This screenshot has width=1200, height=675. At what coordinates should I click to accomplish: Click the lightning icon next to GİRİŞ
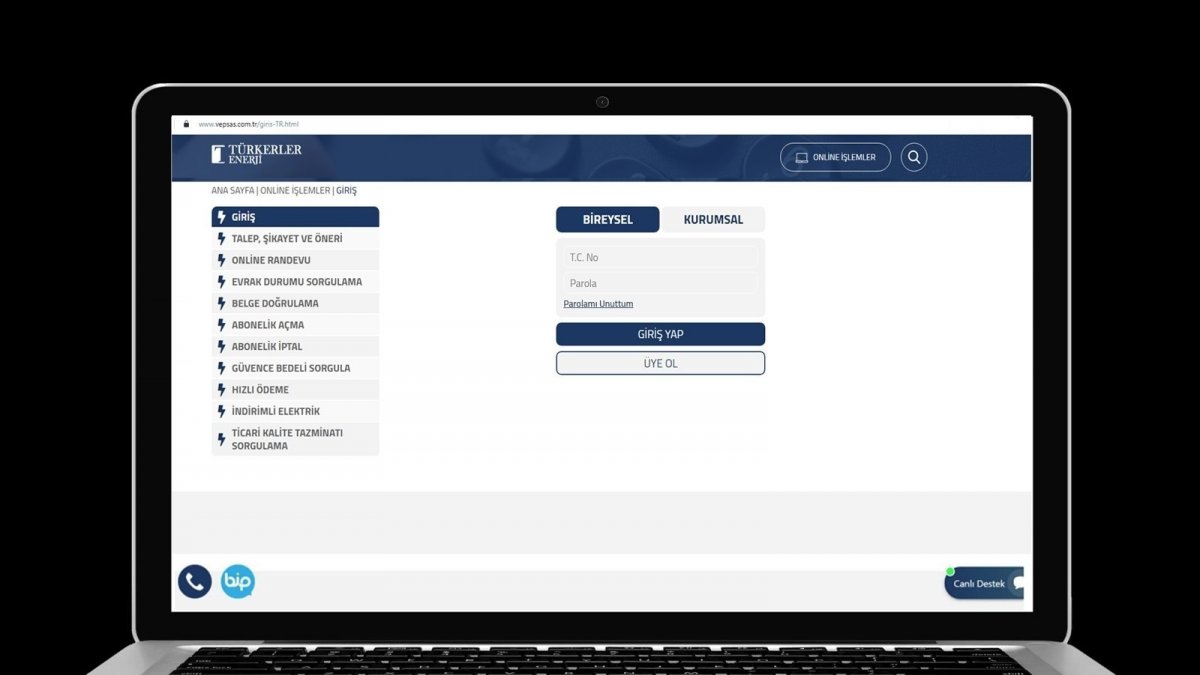[221, 216]
